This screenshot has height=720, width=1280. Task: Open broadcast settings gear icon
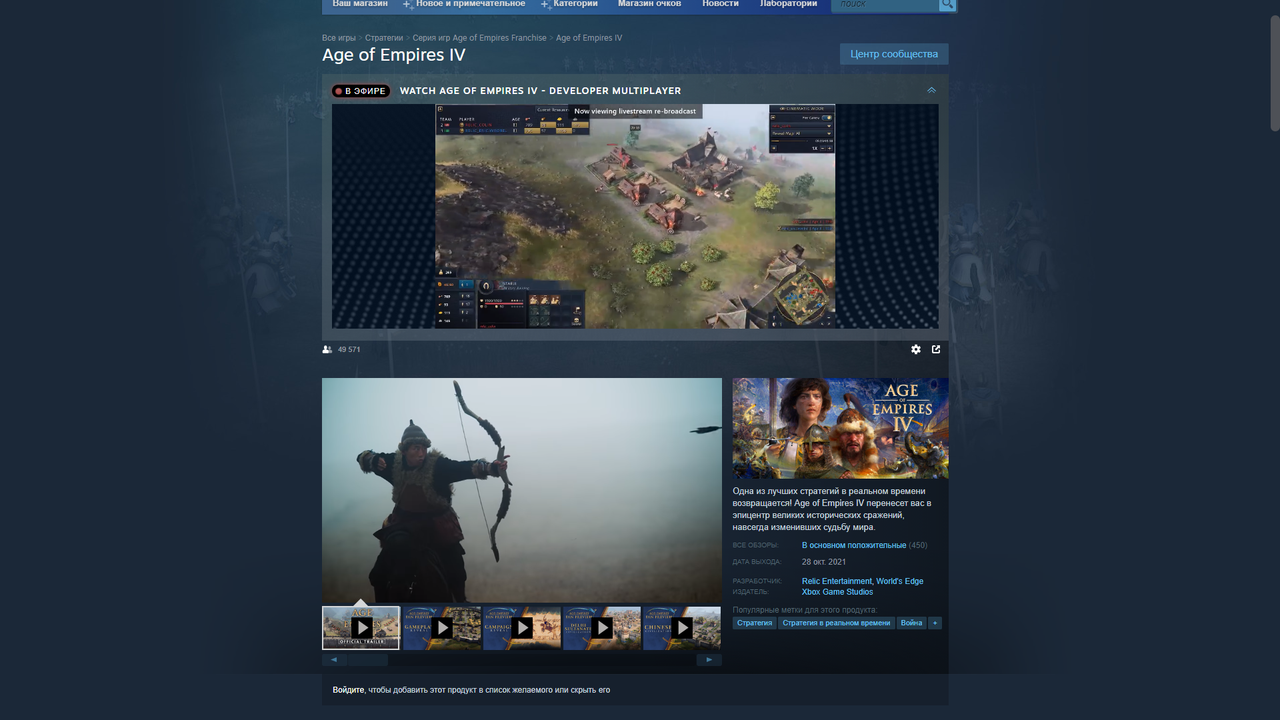tap(916, 349)
